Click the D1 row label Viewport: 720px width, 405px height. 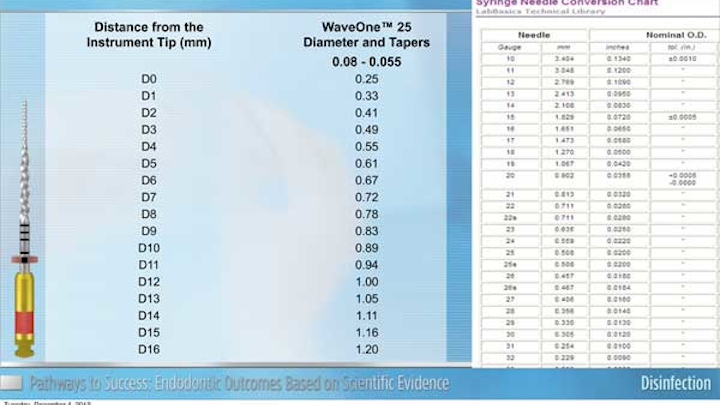(x=149, y=96)
